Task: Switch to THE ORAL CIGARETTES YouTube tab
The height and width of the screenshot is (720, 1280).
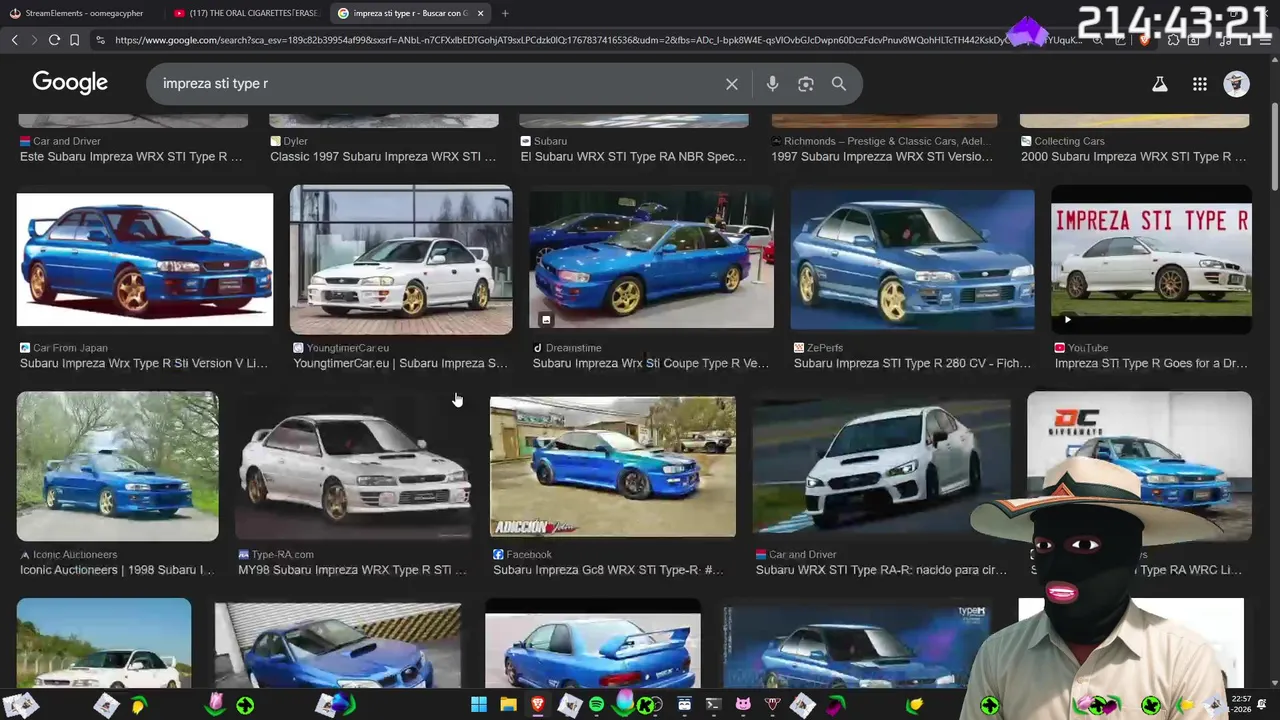Action: 245,13
